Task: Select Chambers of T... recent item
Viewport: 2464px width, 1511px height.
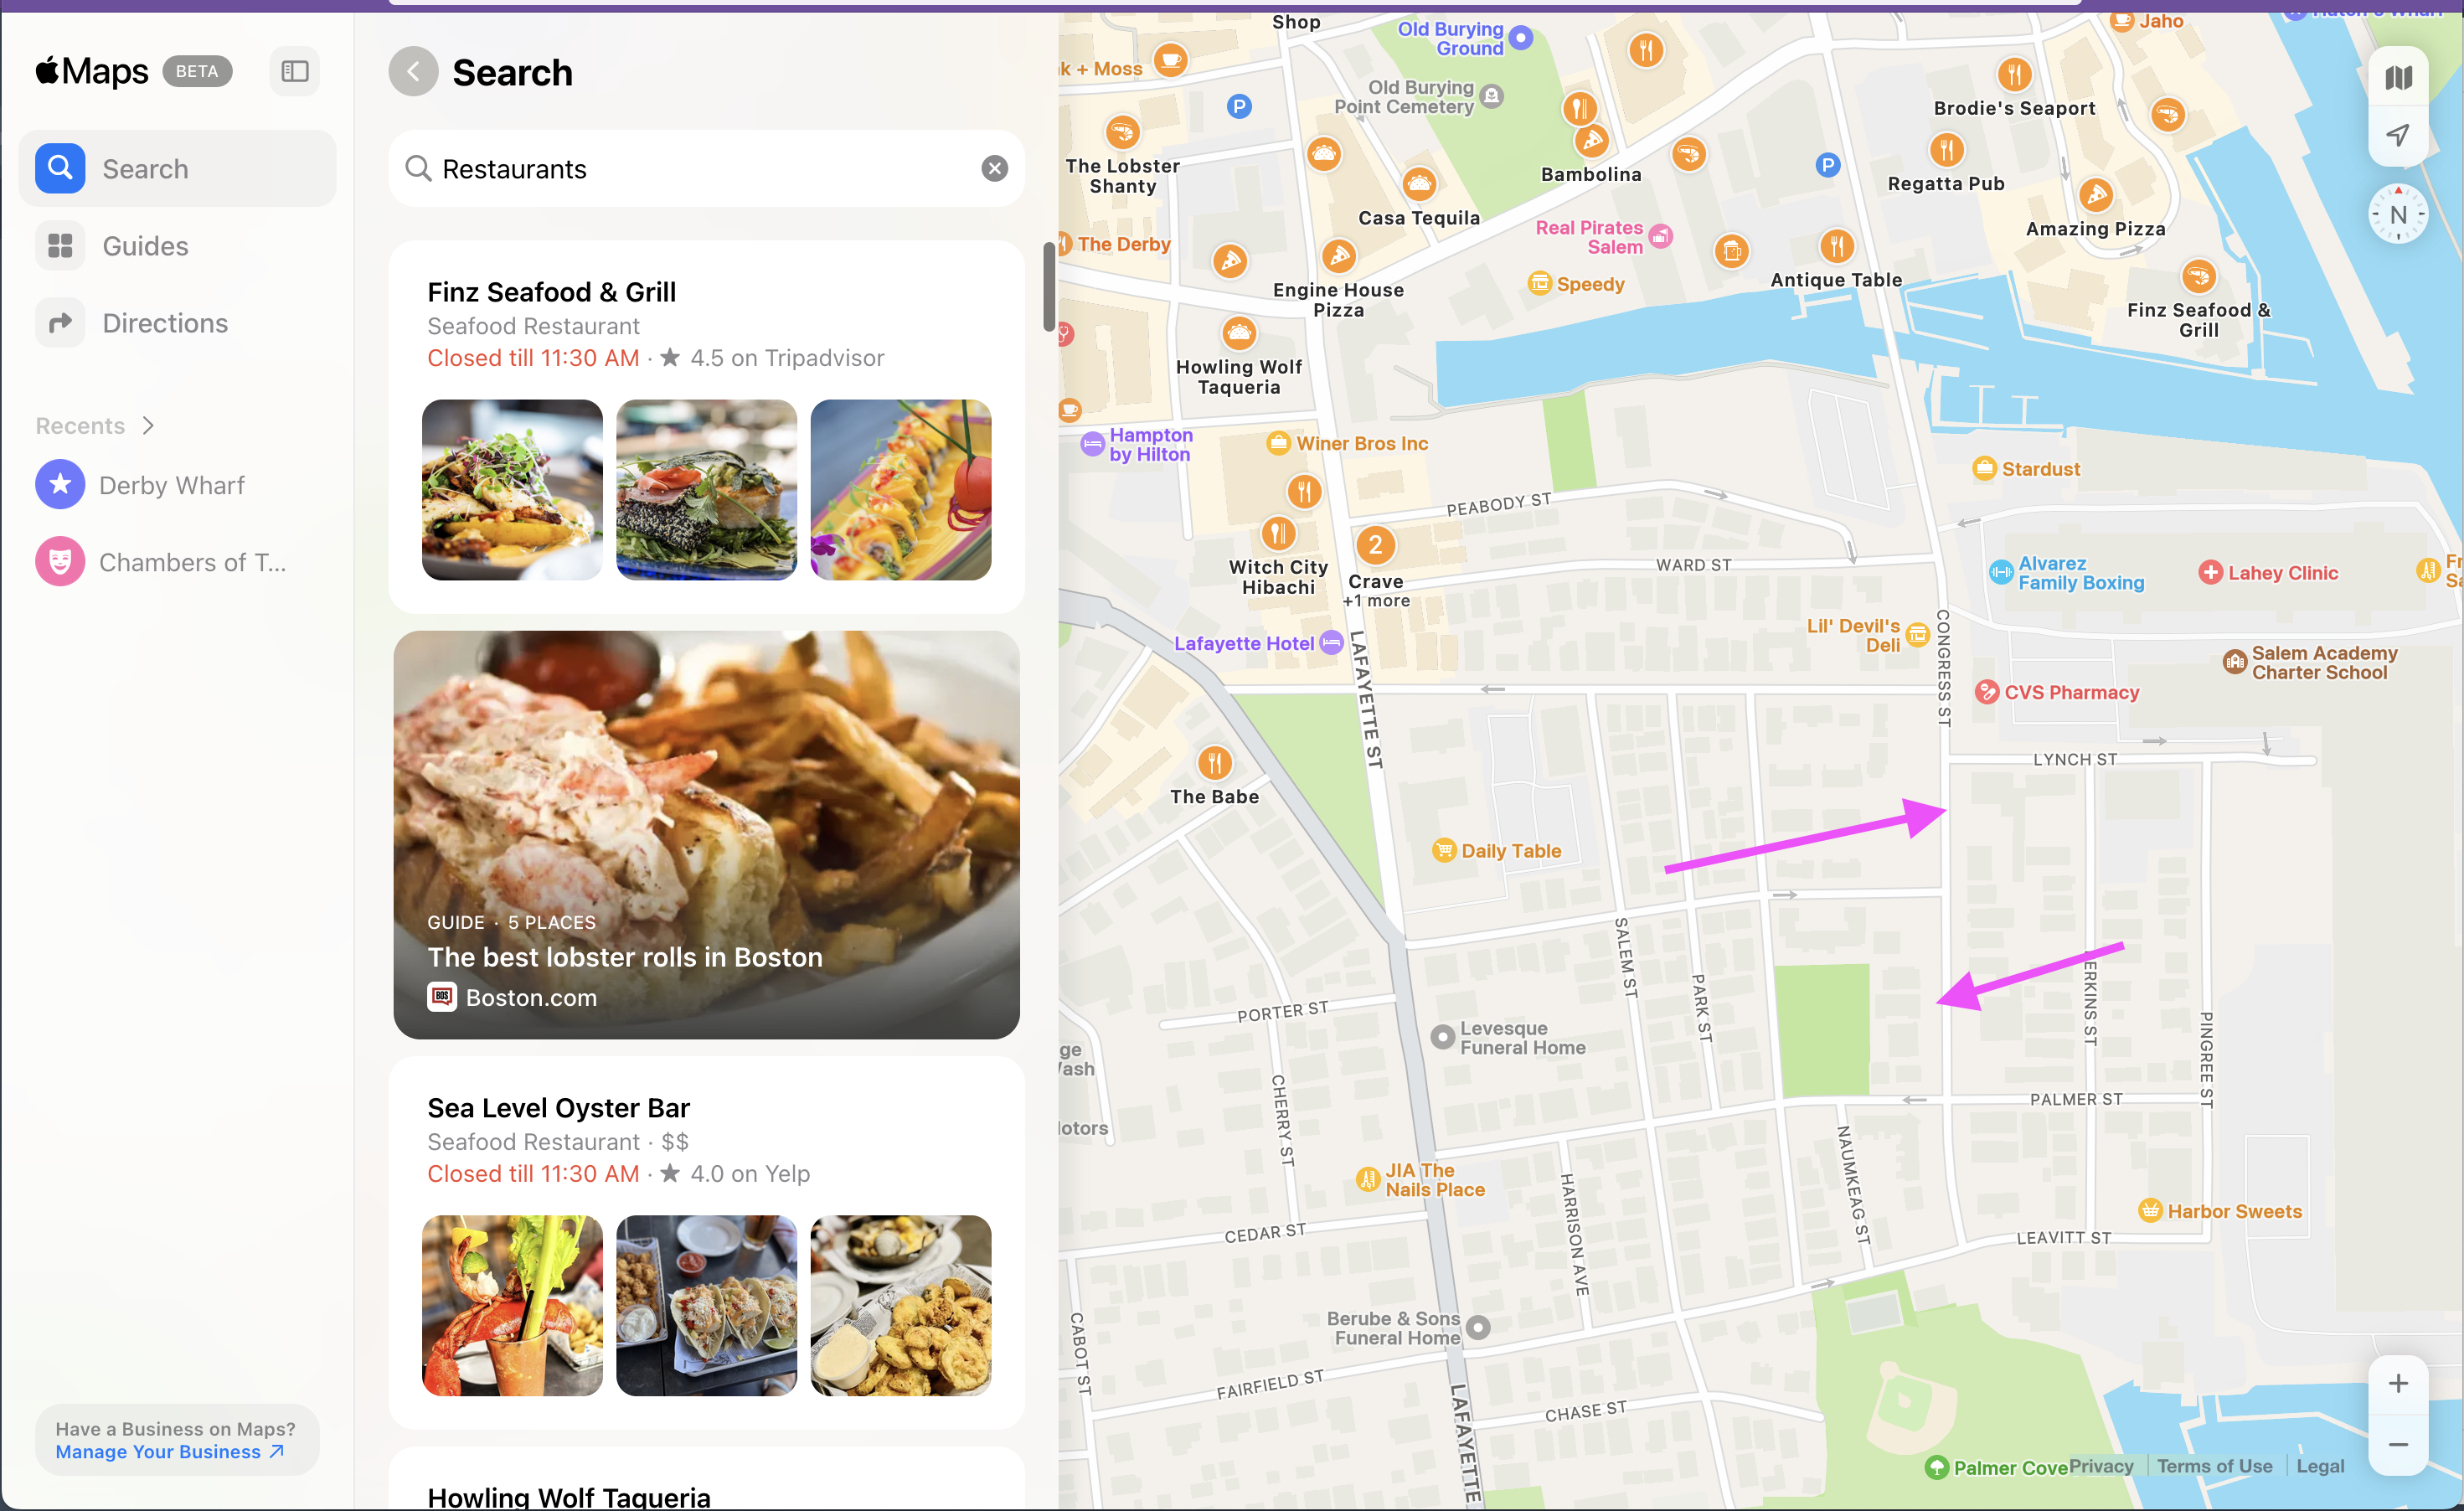Action: [x=177, y=562]
